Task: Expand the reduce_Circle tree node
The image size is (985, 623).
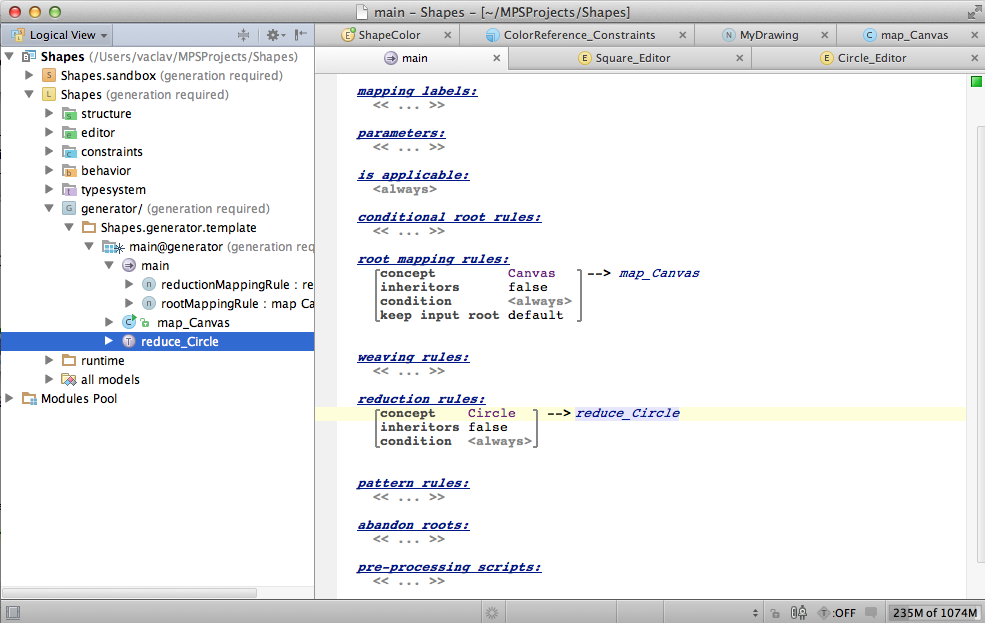Action: [x=109, y=341]
